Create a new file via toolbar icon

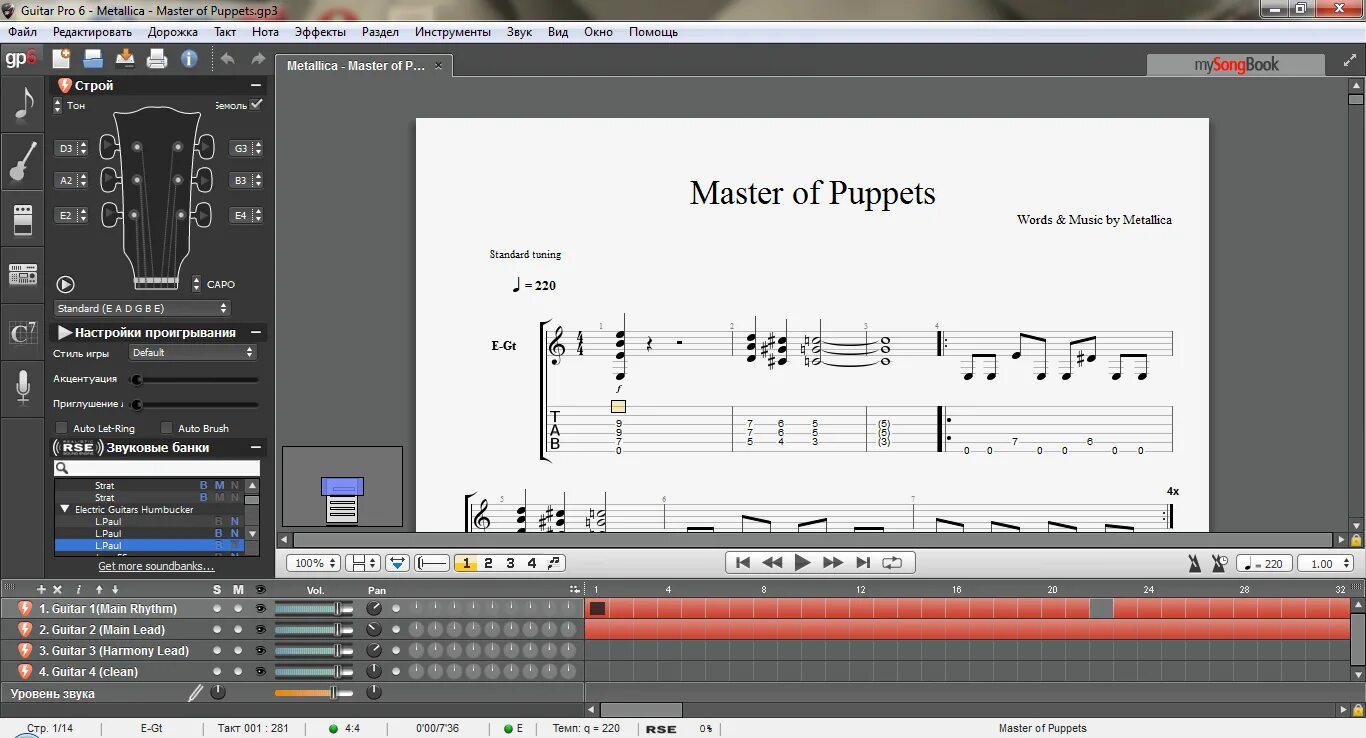point(62,58)
